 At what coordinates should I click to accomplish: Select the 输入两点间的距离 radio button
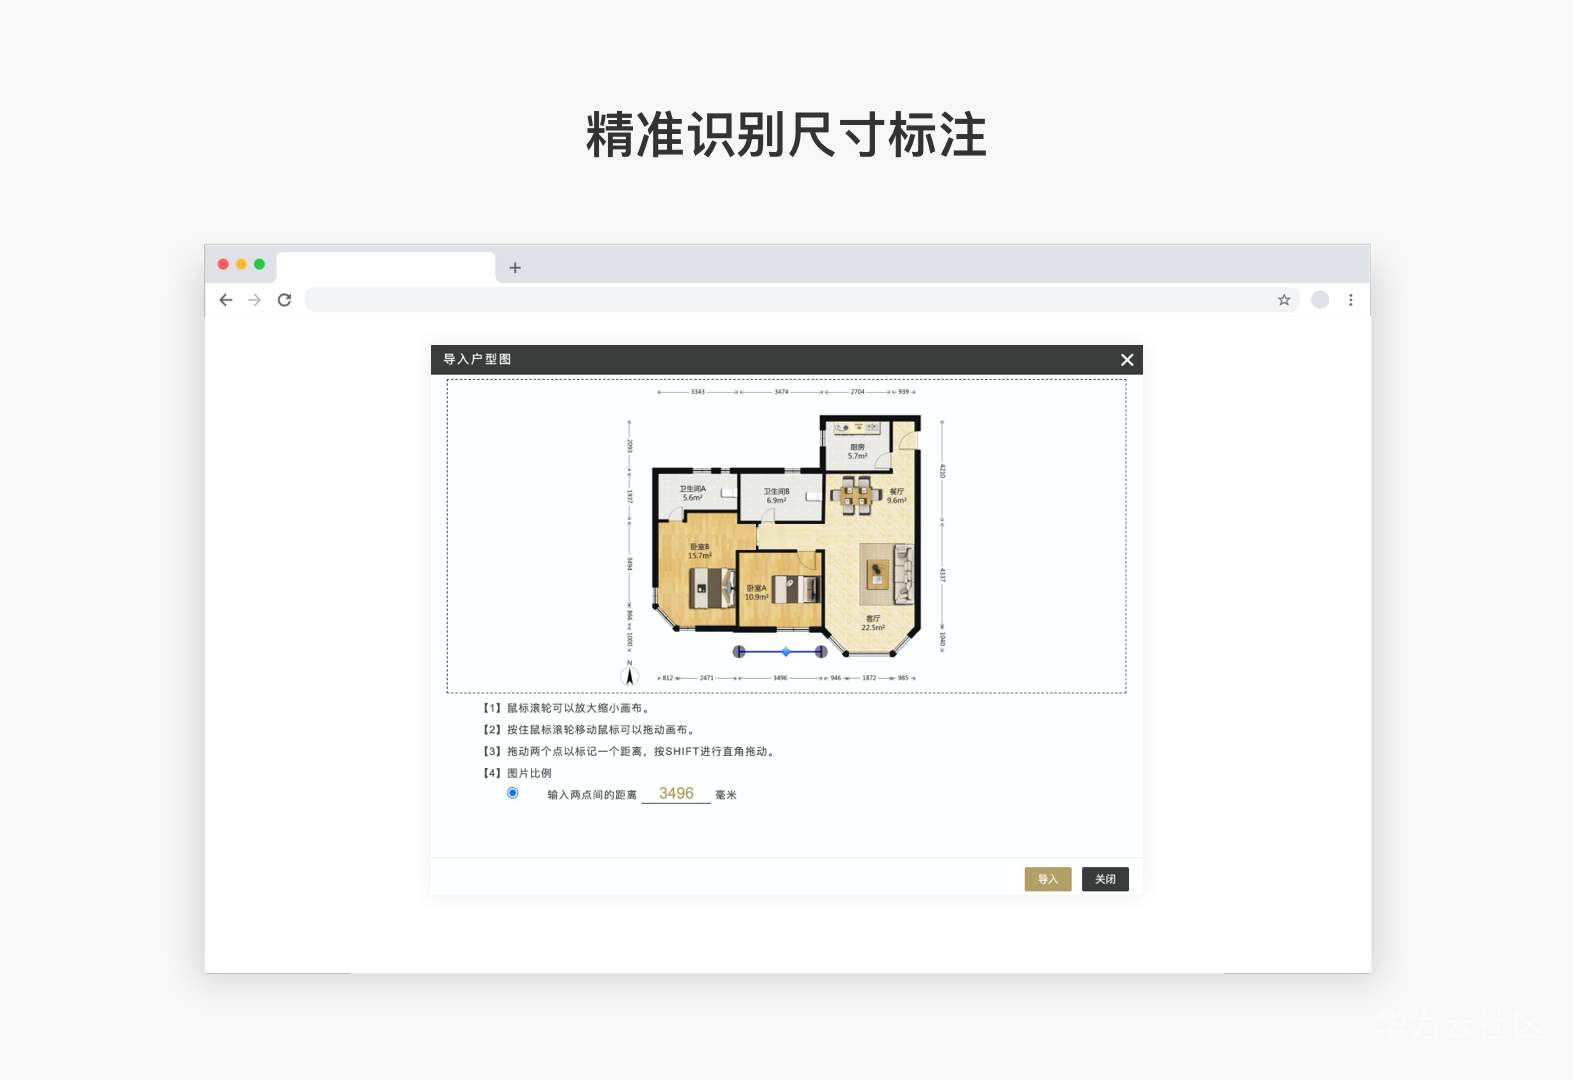click(x=513, y=793)
